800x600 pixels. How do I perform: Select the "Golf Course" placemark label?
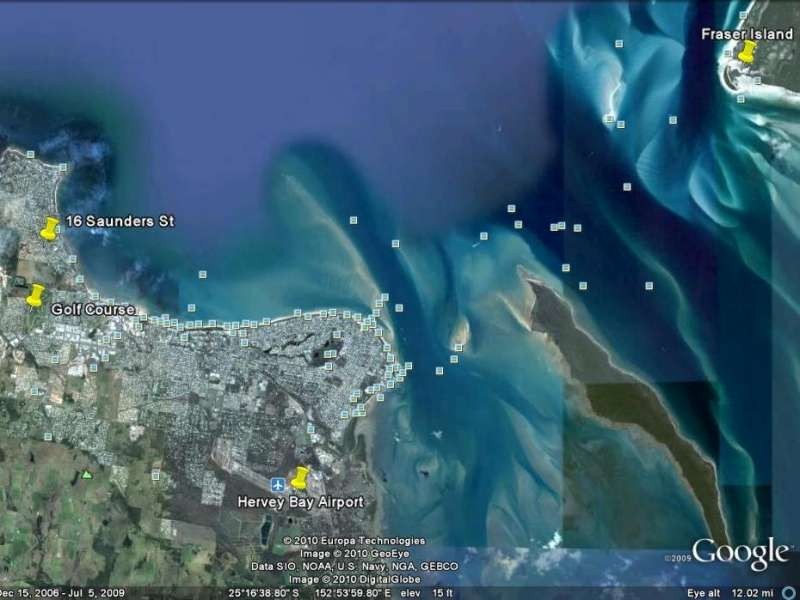(x=94, y=310)
